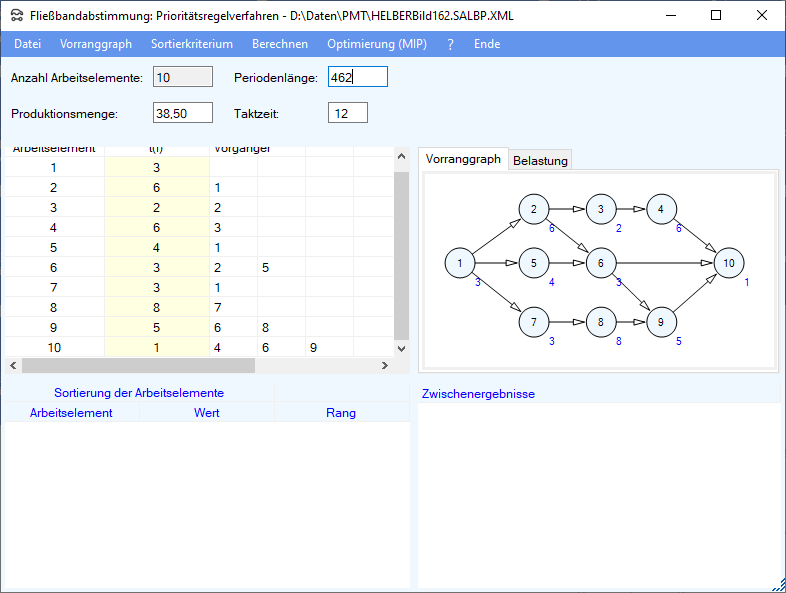Click node 10 in the precedence graph
The height and width of the screenshot is (593, 786).
(x=729, y=263)
